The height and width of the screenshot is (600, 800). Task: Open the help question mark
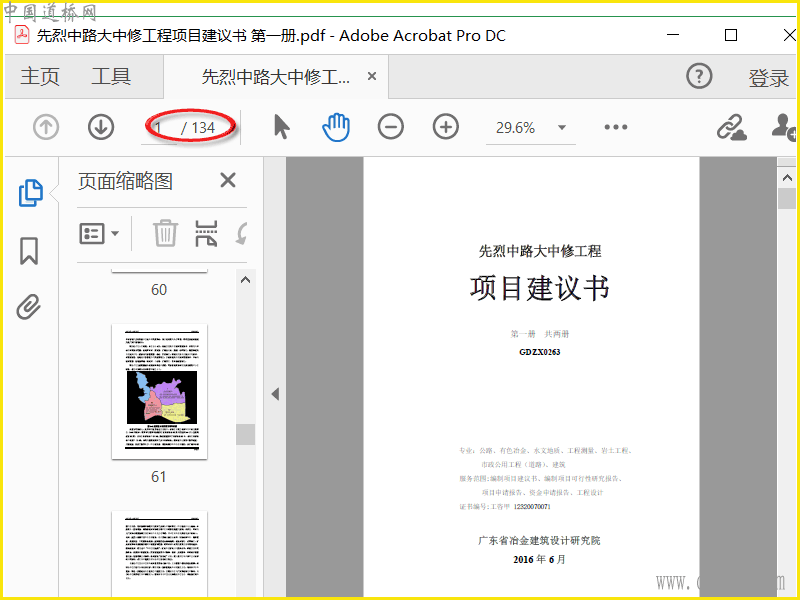tap(699, 77)
